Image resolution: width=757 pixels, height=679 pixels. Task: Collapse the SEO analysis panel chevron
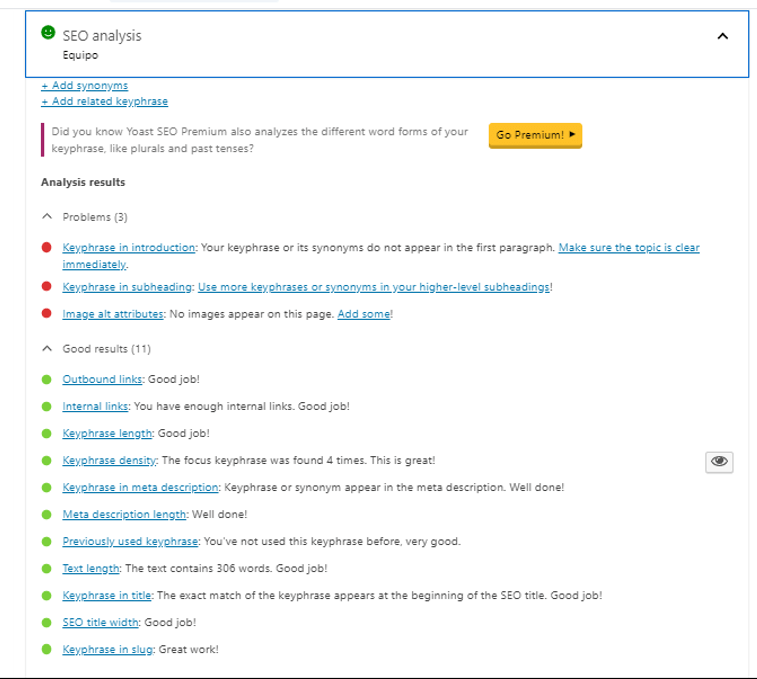pyautogui.click(x=723, y=37)
